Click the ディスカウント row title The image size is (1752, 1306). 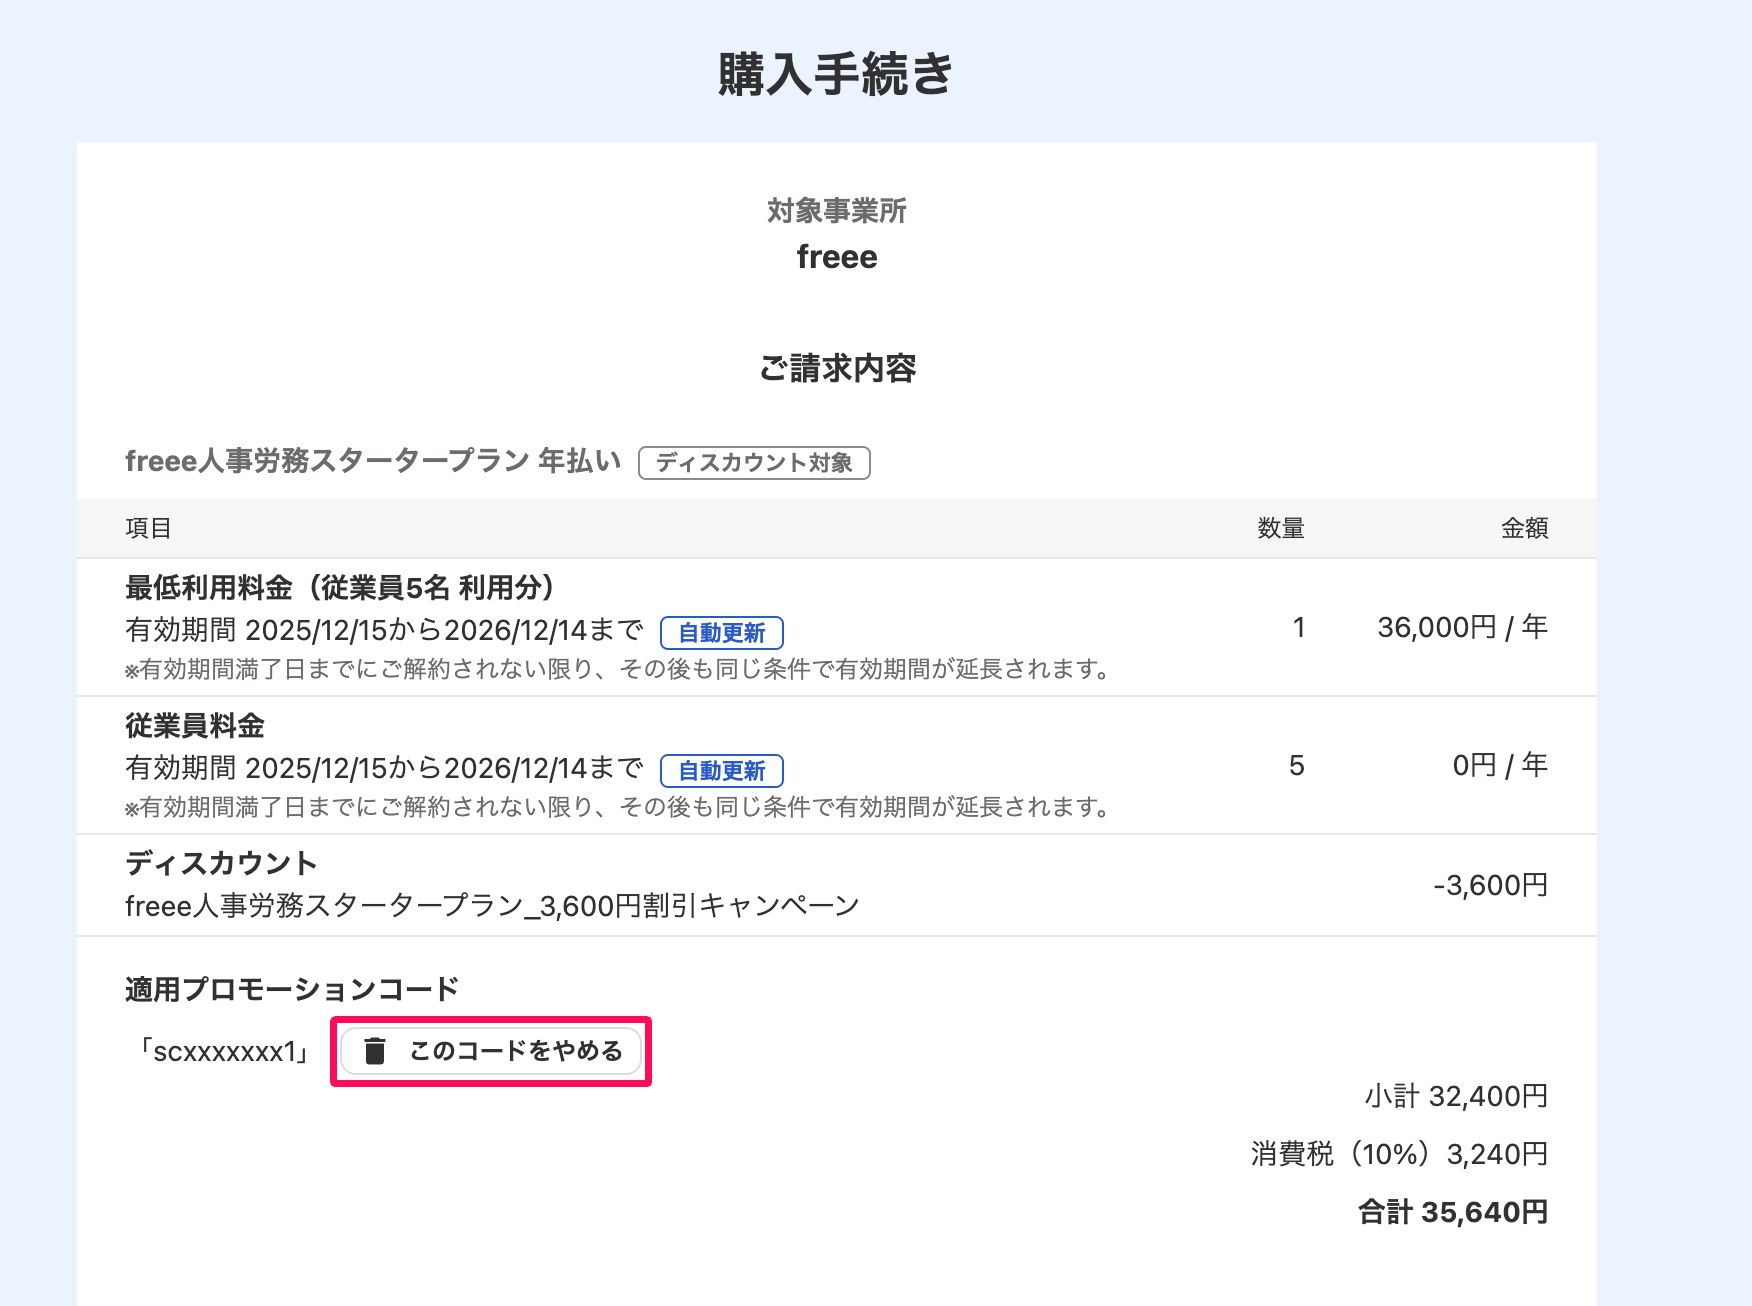coord(222,863)
